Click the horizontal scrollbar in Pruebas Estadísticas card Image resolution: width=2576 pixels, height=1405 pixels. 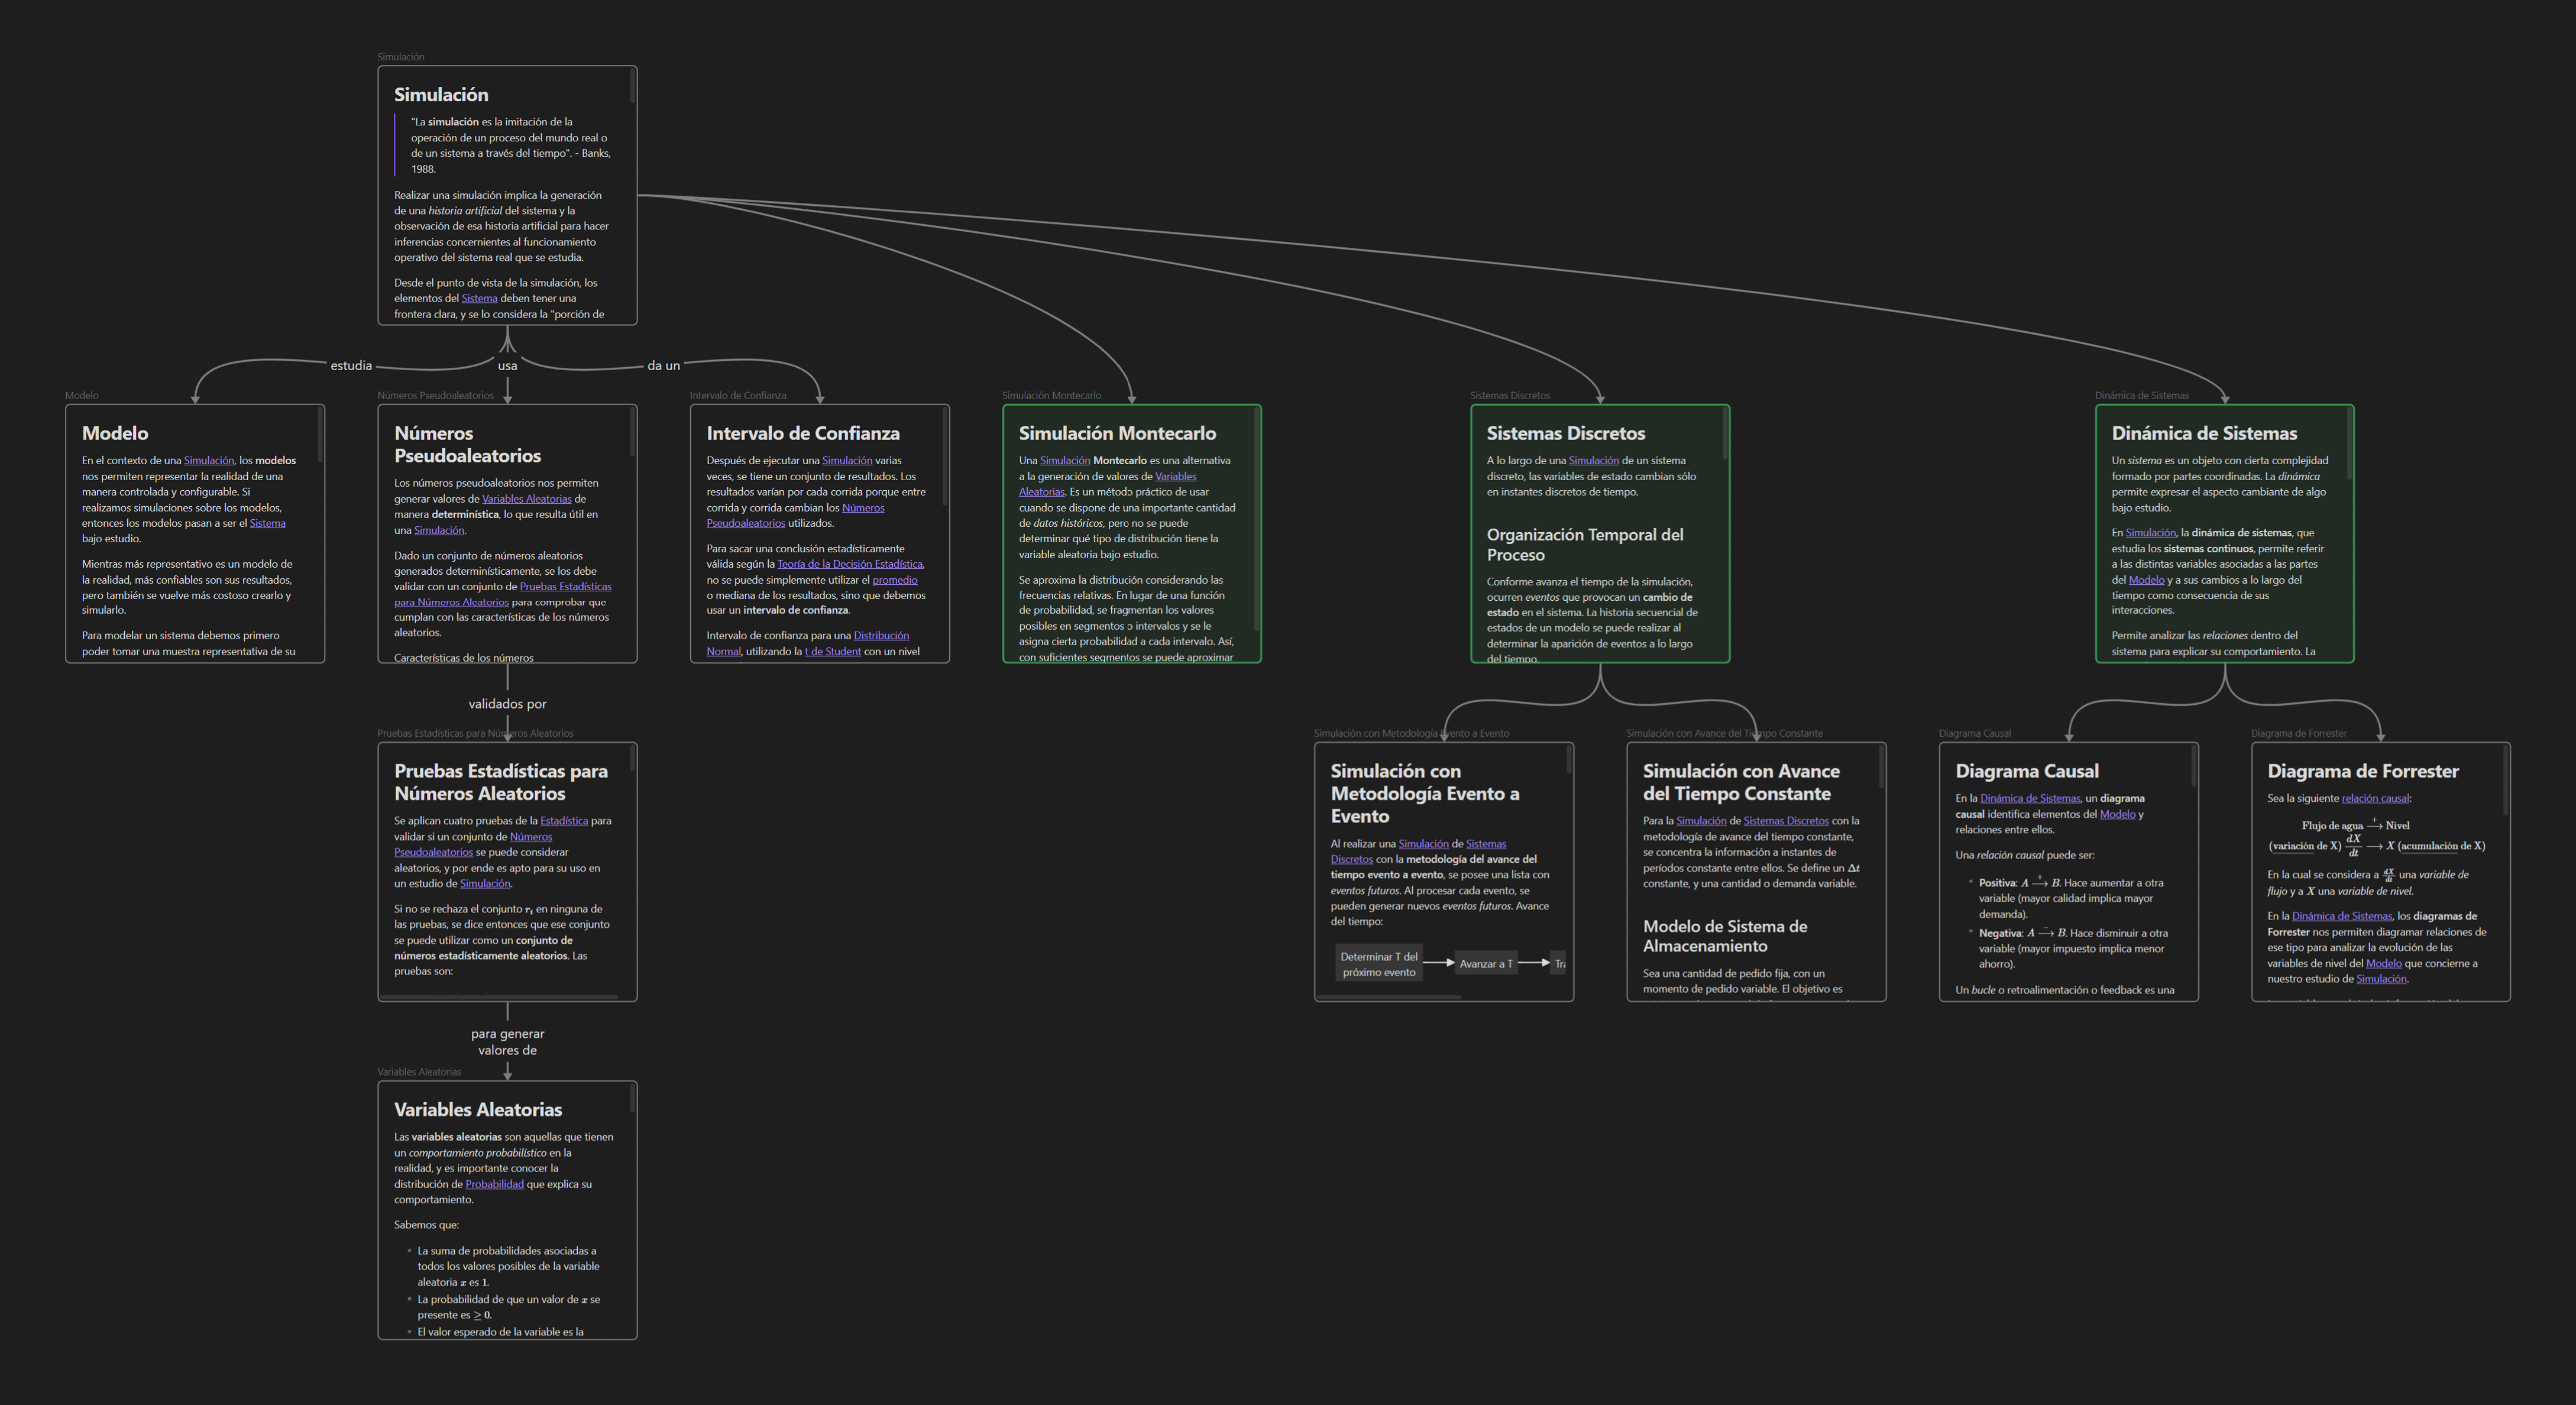[500, 997]
